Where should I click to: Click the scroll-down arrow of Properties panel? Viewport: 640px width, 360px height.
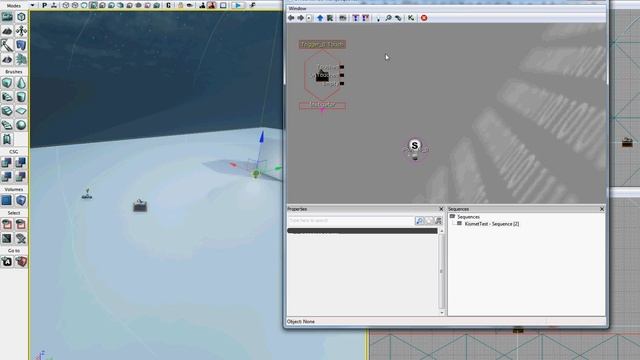[442, 313]
